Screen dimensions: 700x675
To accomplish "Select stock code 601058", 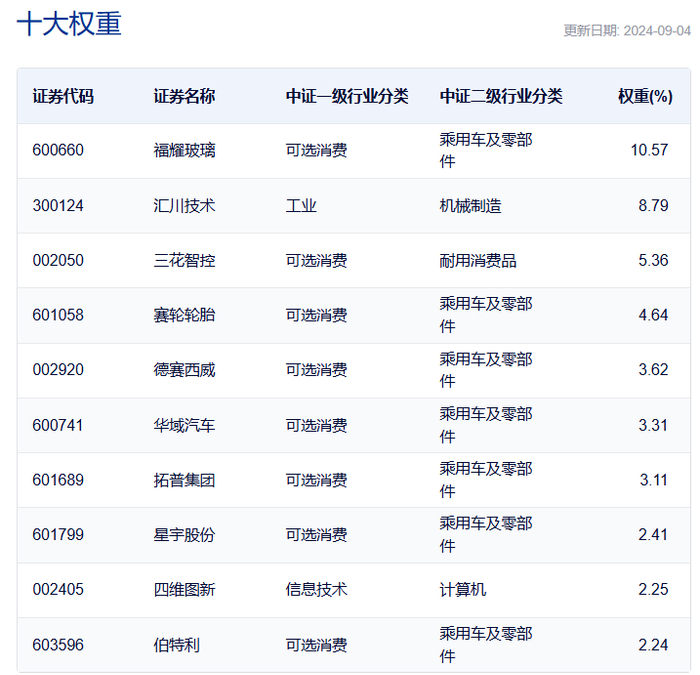I will pos(58,315).
